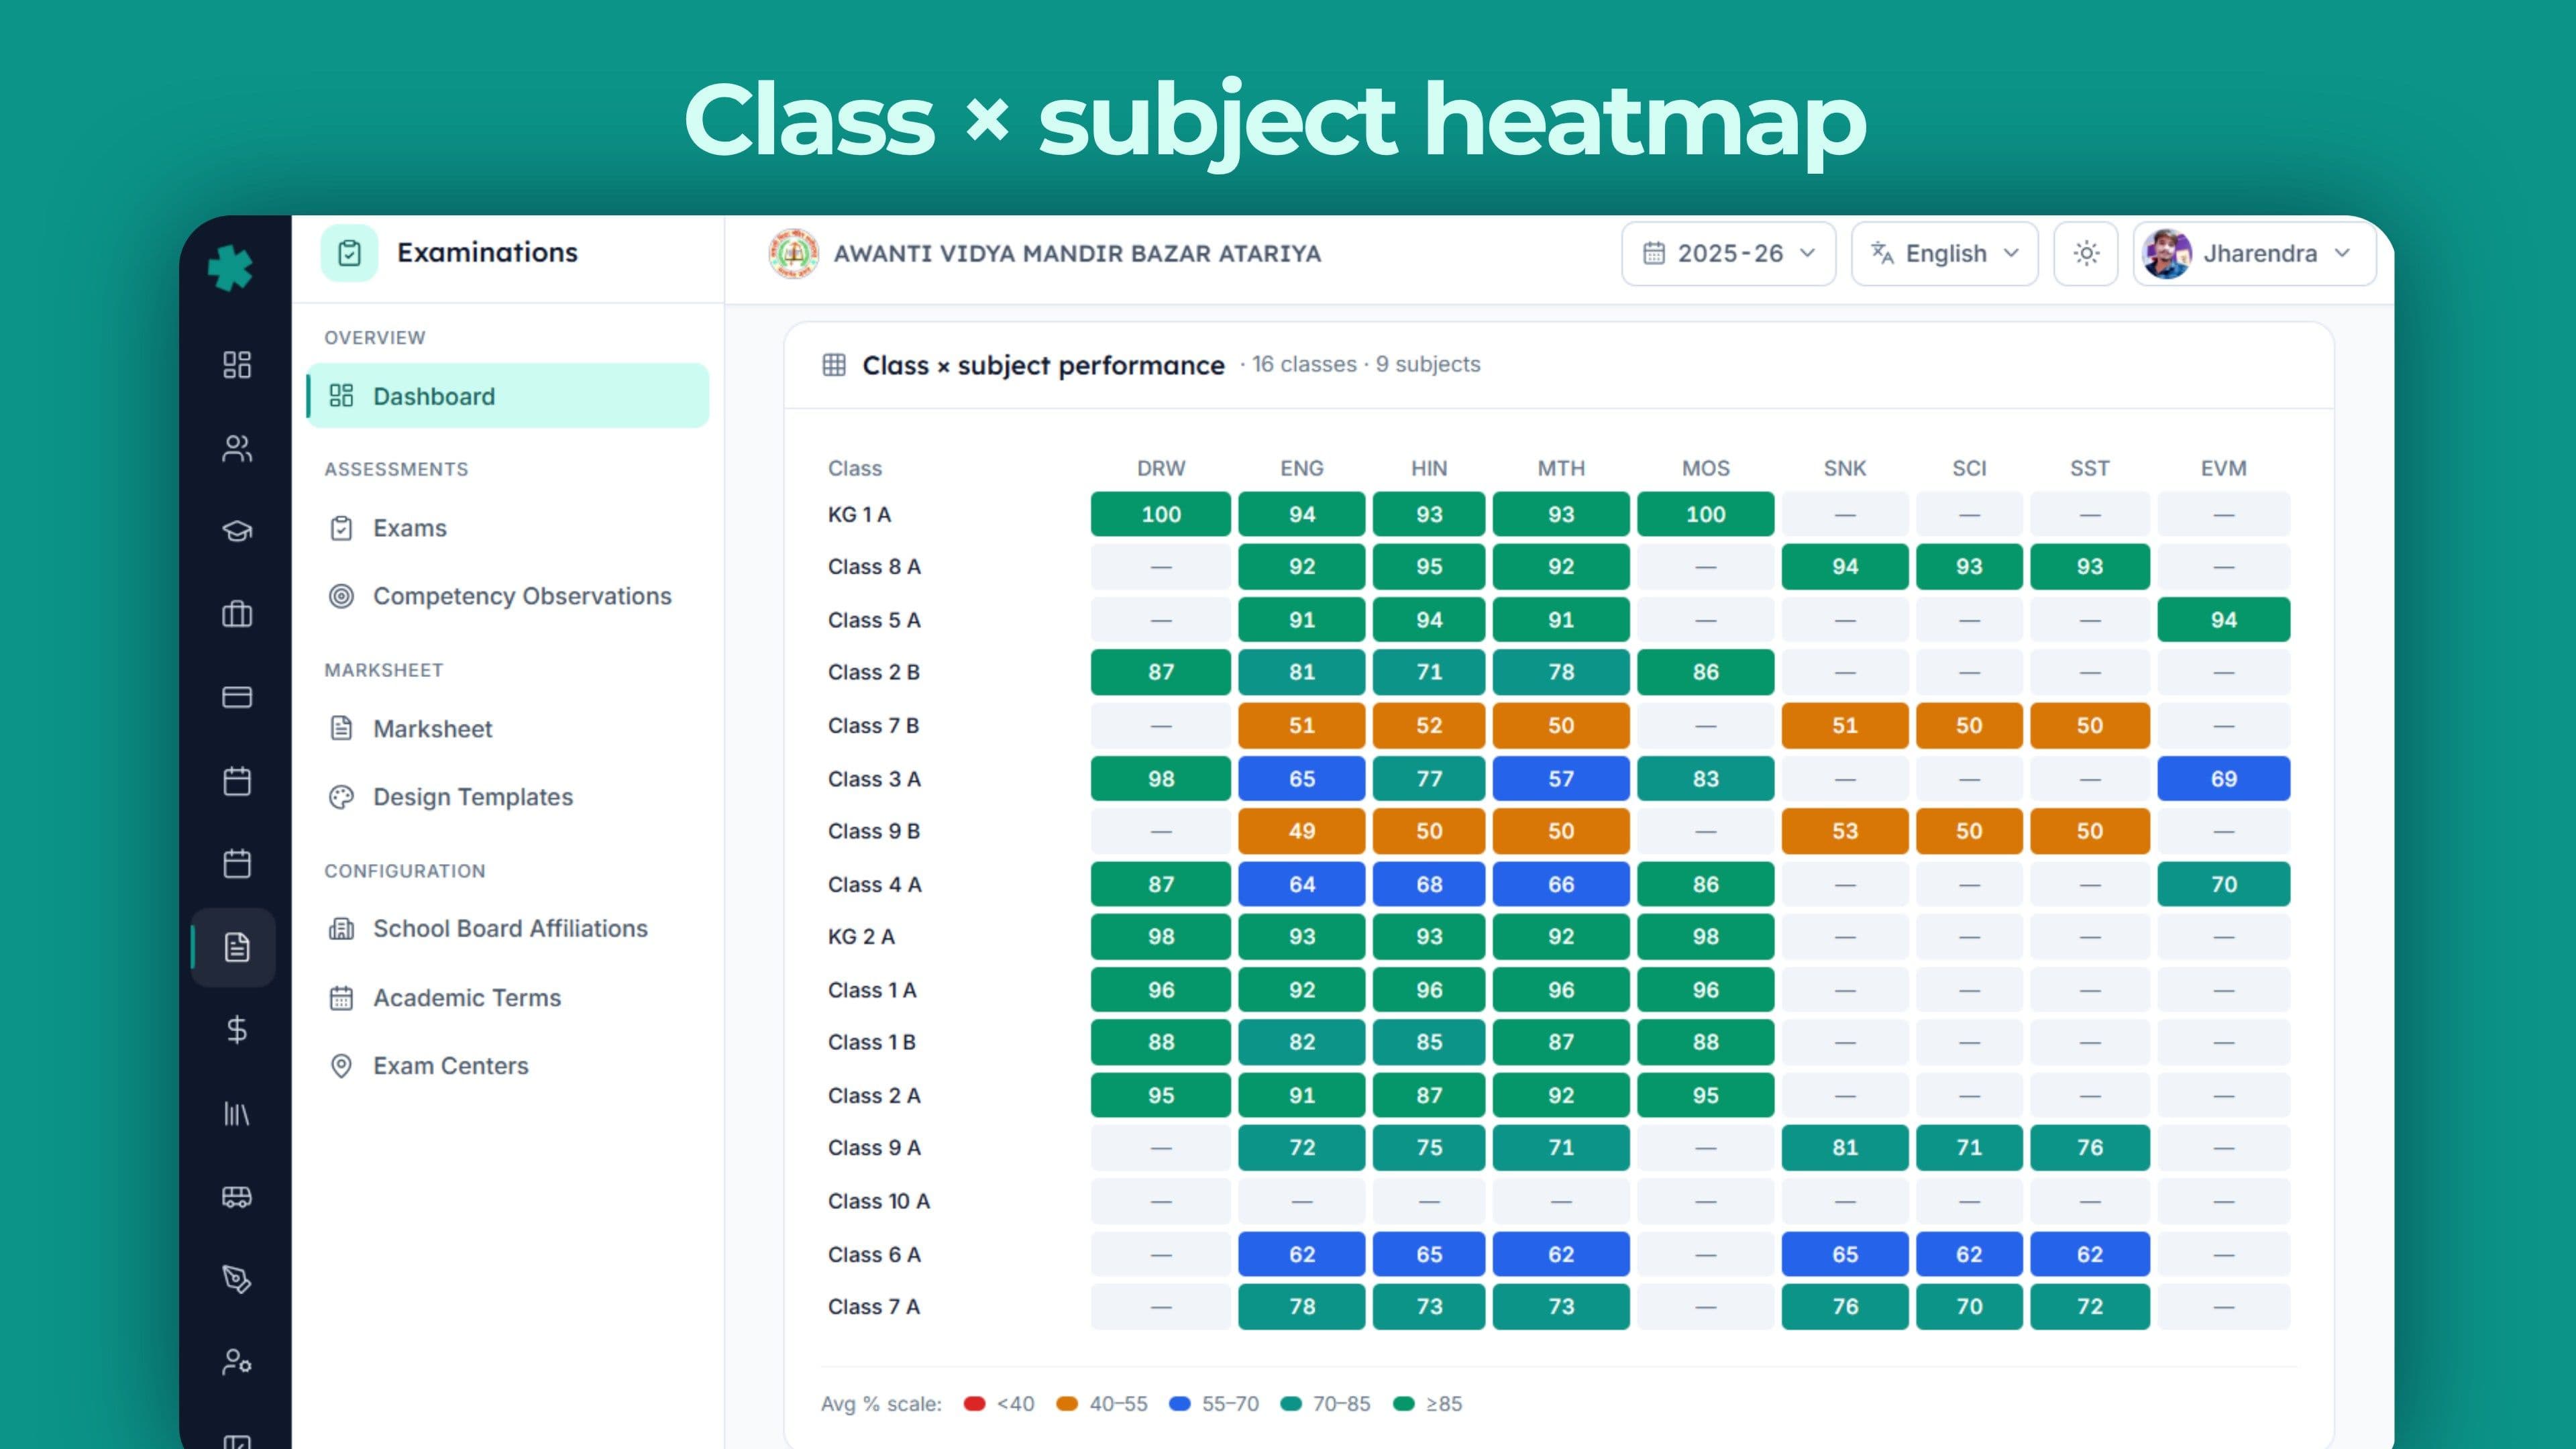Open the academic year 2025-26 dropdown
2576x1449 pixels.
pos(1729,253)
